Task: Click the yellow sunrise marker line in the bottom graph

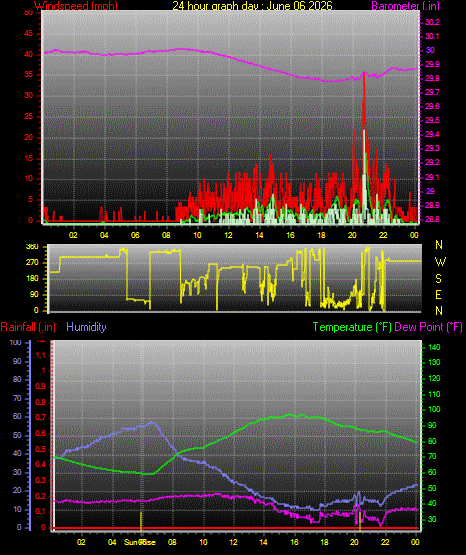Action: click(141, 521)
